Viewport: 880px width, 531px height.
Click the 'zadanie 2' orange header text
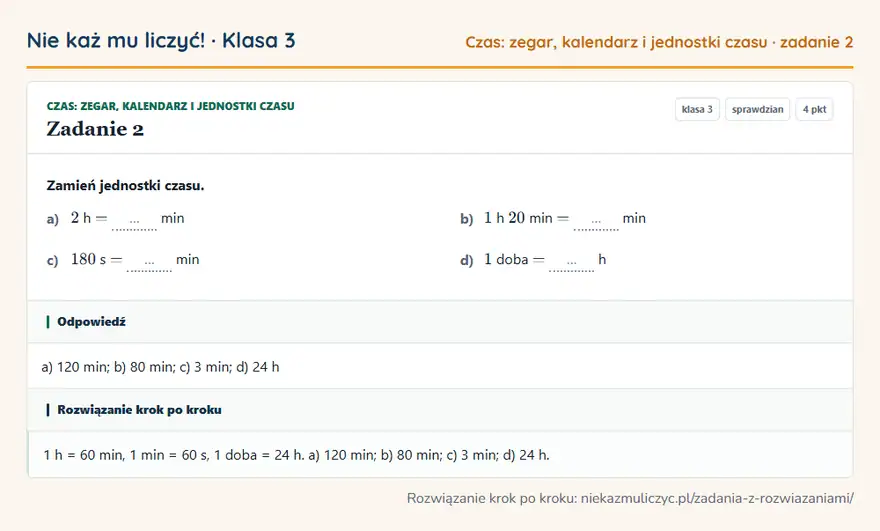(817, 42)
